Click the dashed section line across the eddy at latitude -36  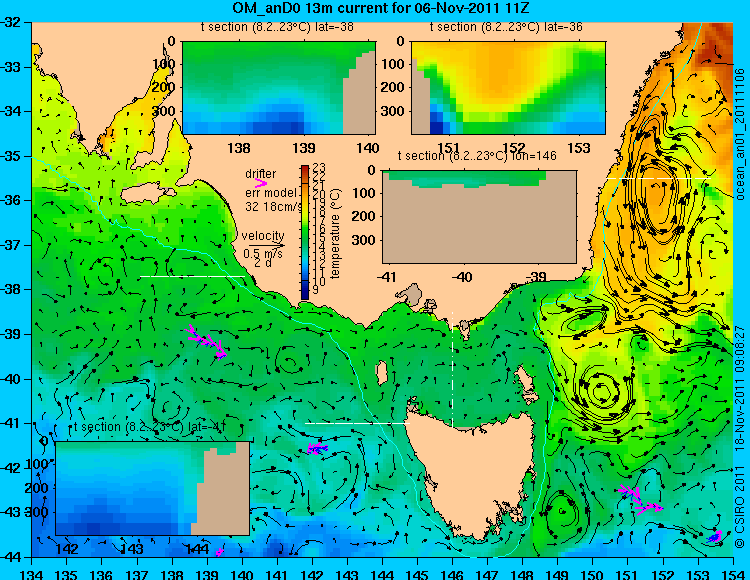point(658,178)
